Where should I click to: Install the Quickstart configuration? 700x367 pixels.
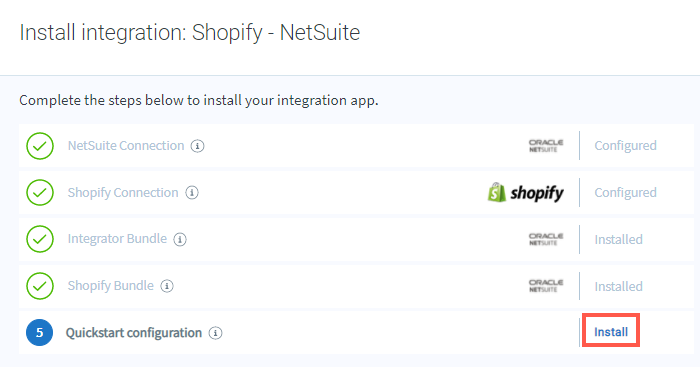[611, 332]
